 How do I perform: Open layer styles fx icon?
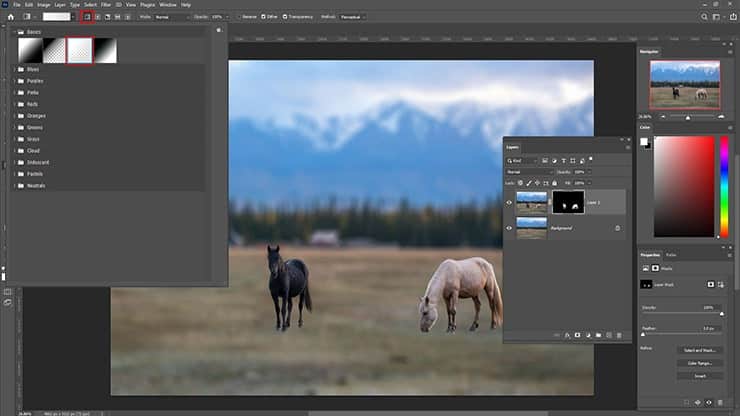(x=567, y=335)
